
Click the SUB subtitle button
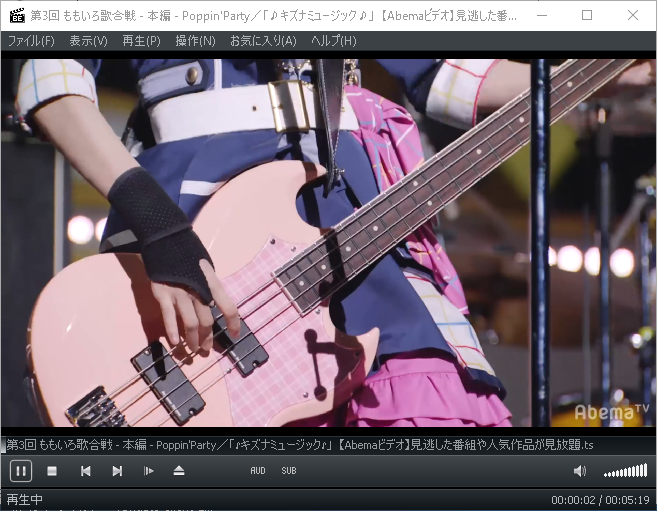(x=289, y=471)
